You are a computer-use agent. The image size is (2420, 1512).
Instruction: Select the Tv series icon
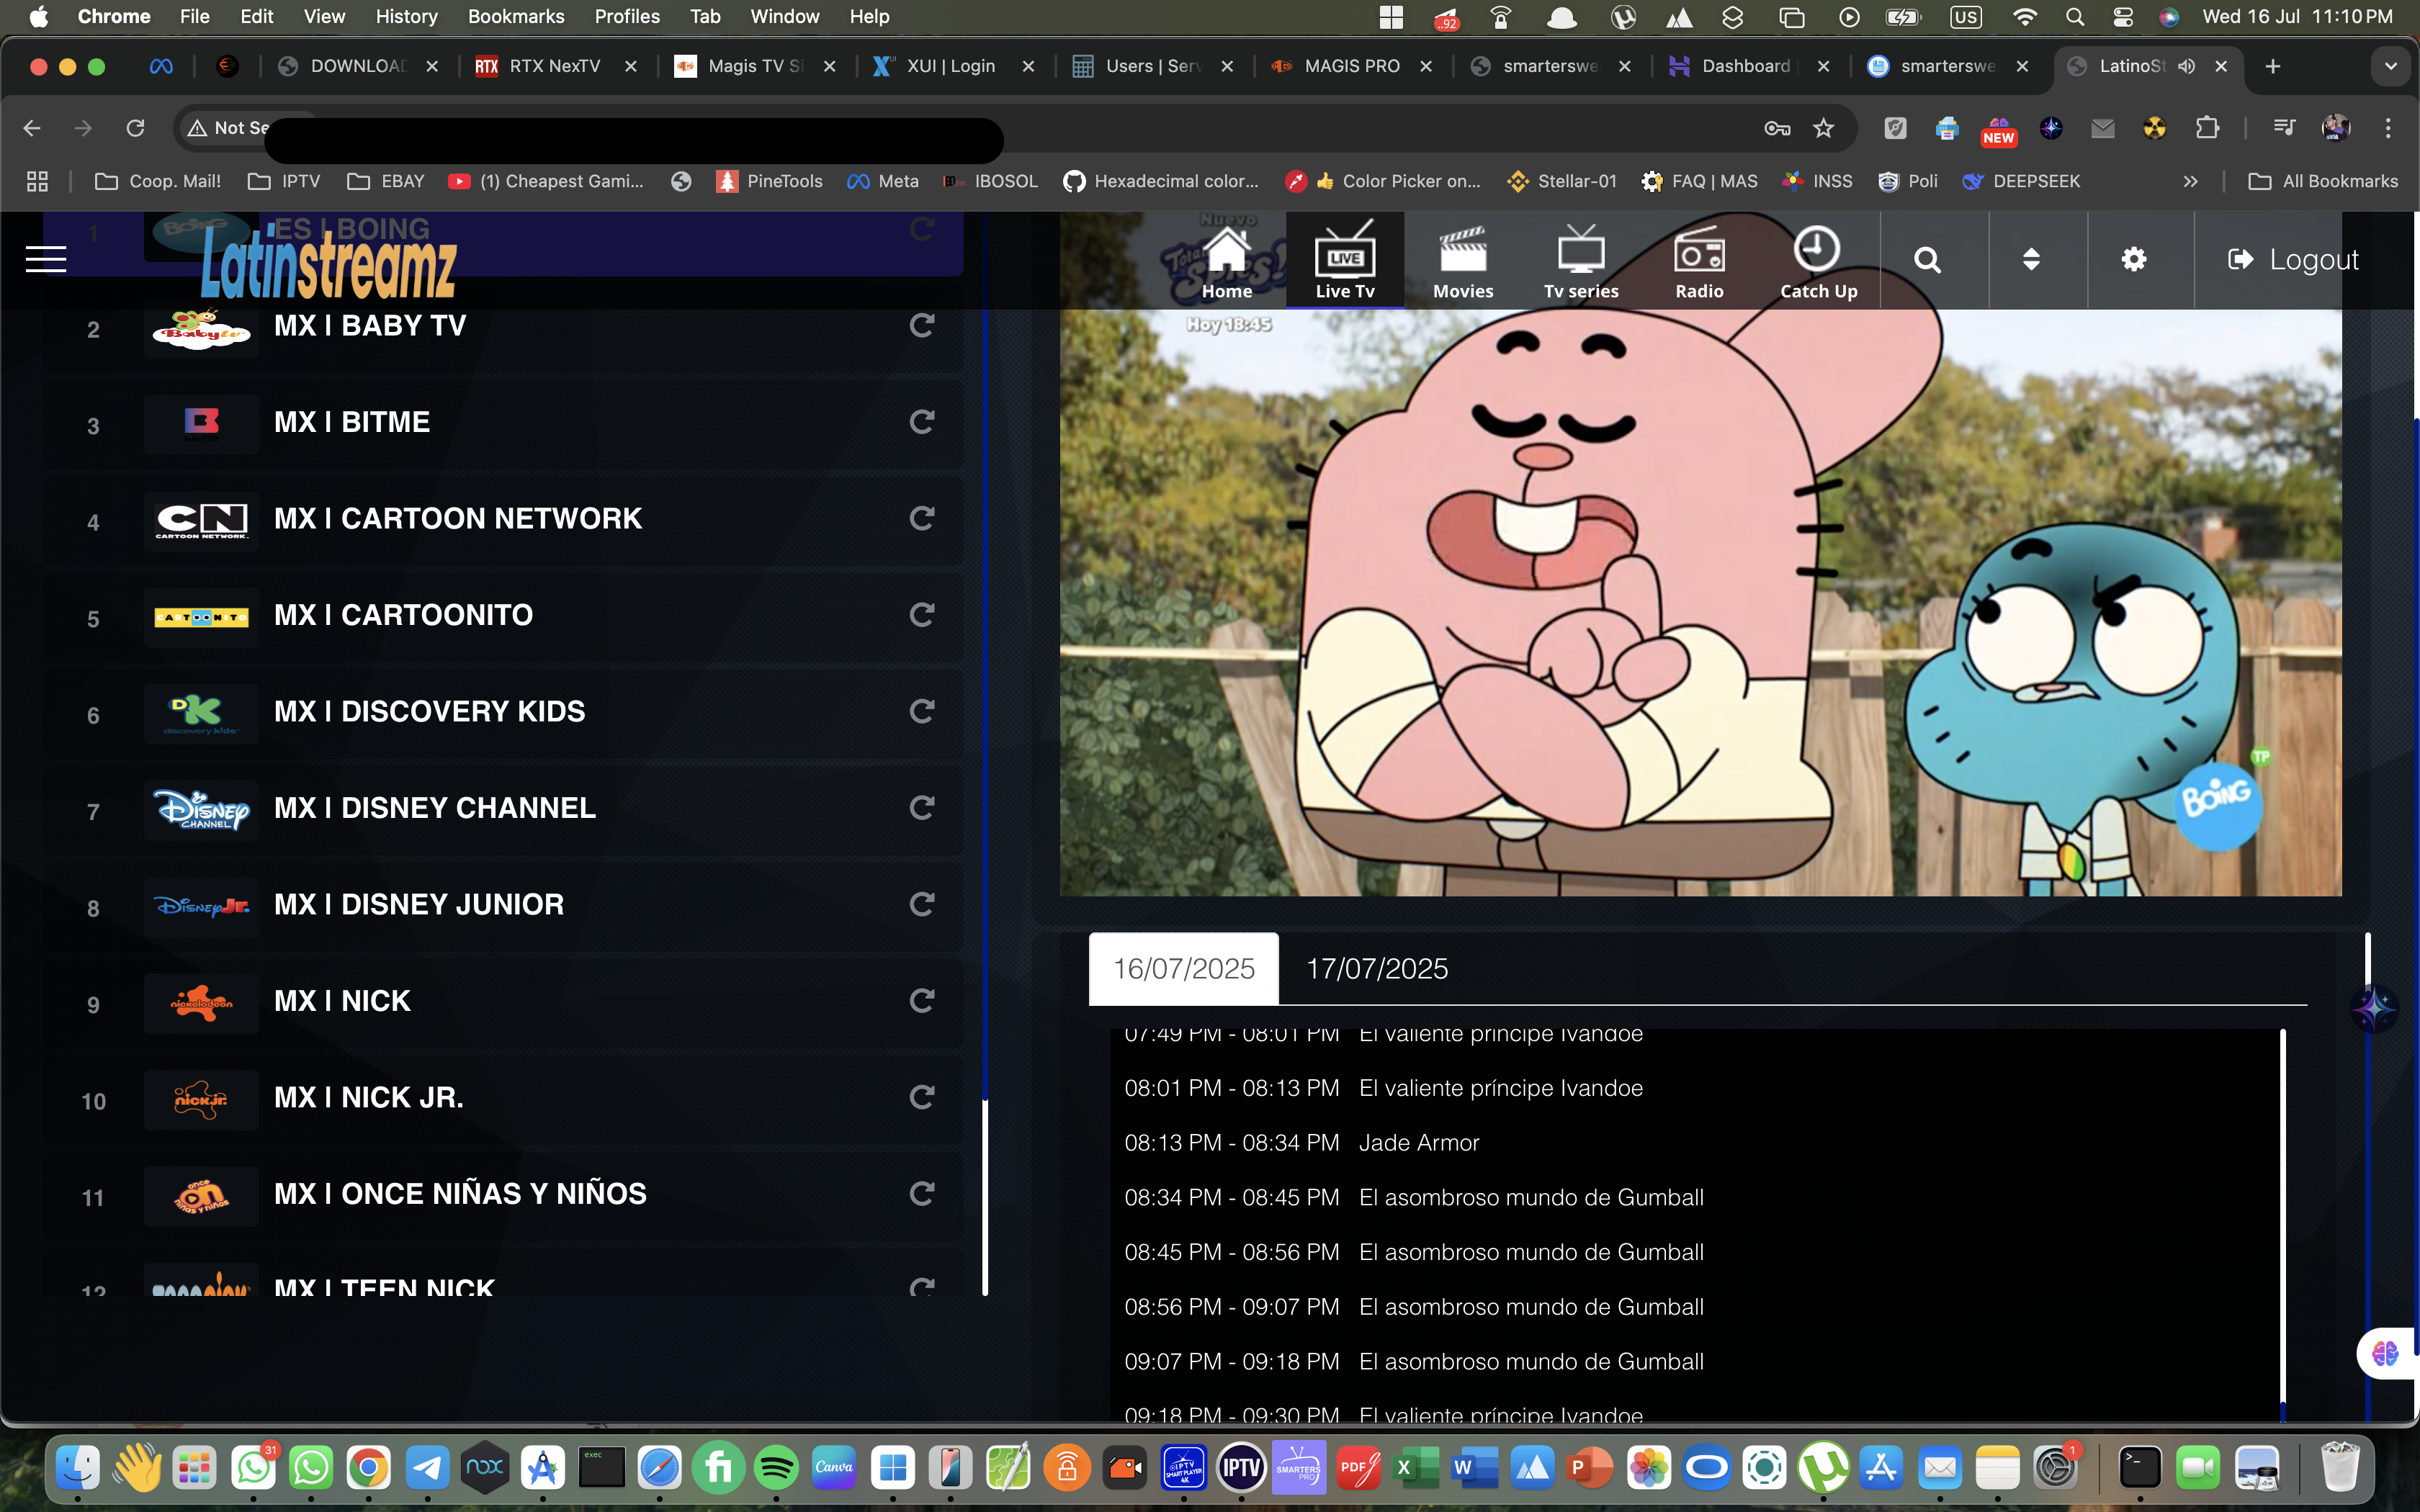click(1580, 258)
